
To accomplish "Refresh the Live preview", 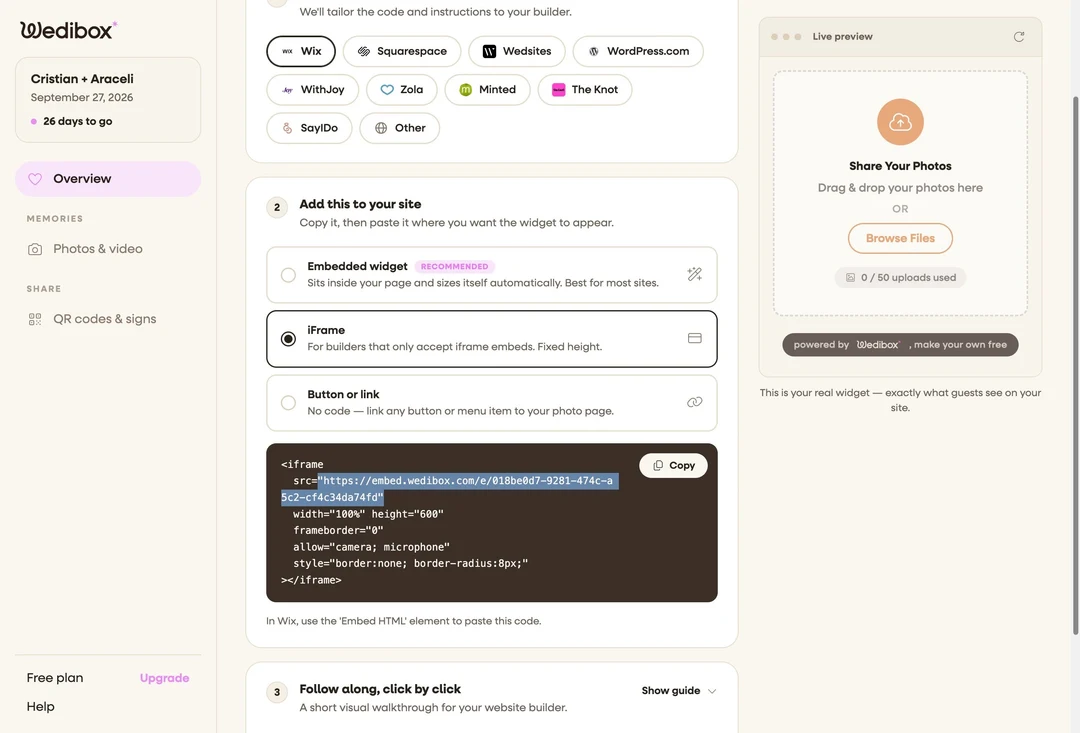I will click(1019, 37).
